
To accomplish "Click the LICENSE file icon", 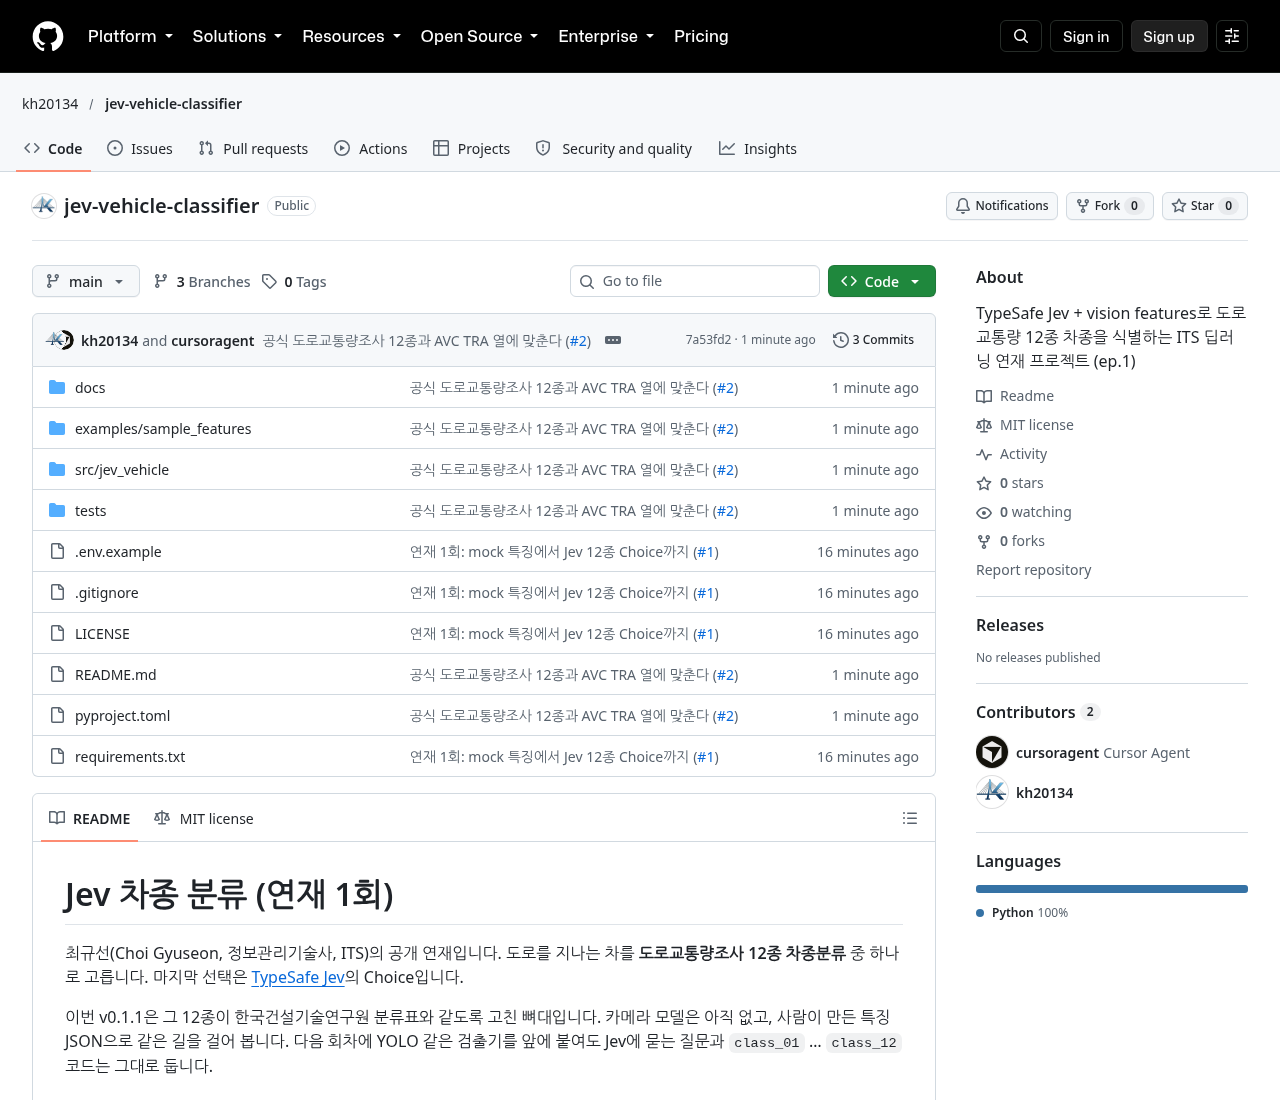I will [x=57, y=633].
